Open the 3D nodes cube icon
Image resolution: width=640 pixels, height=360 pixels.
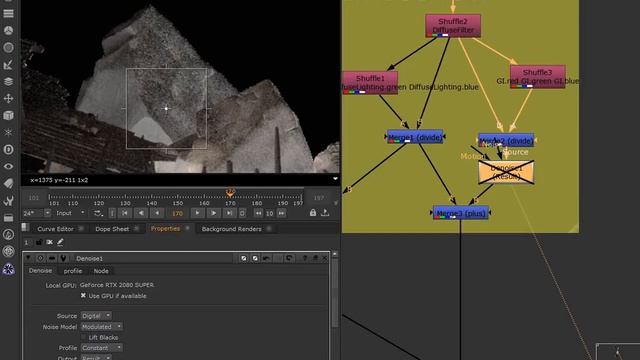click(8, 116)
